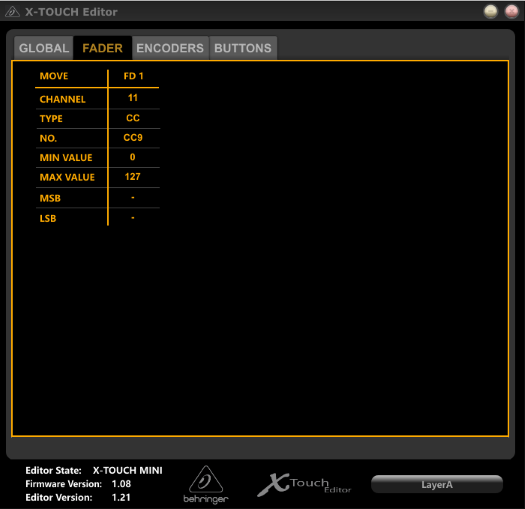Image resolution: width=525 pixels, height=509 pixels.
Task: Click the X-TOUCH Editor window title
Action: click(x=71, y=12)
